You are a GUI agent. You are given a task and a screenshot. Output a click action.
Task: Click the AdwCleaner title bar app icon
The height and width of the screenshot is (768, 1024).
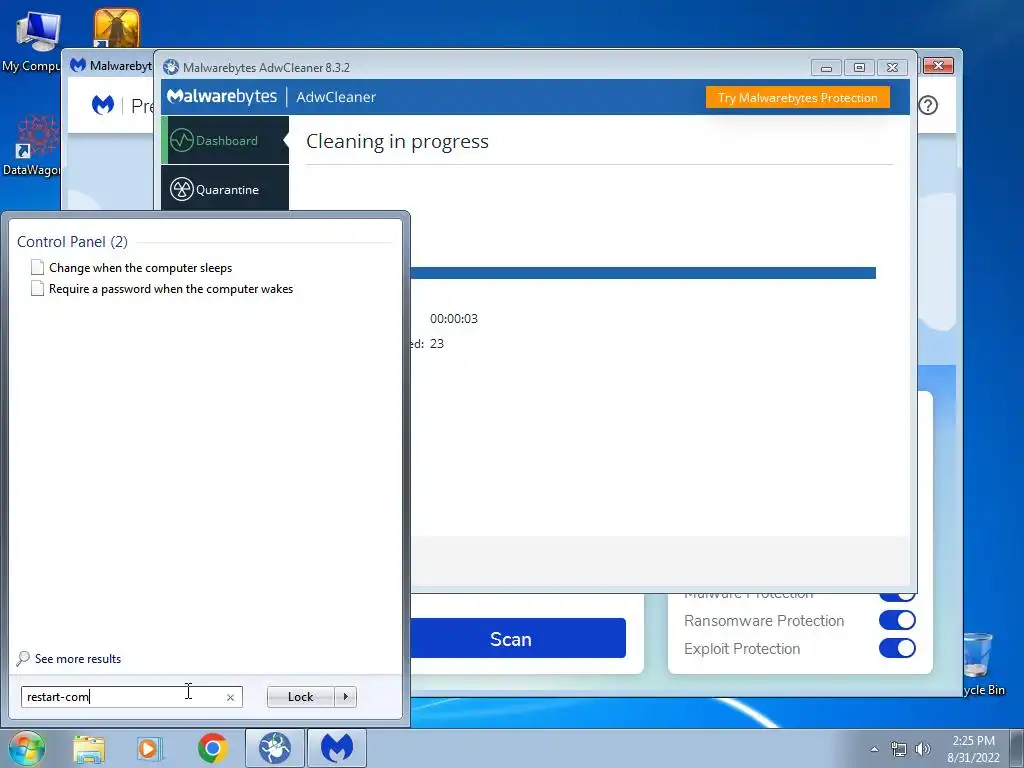(171, 67)
